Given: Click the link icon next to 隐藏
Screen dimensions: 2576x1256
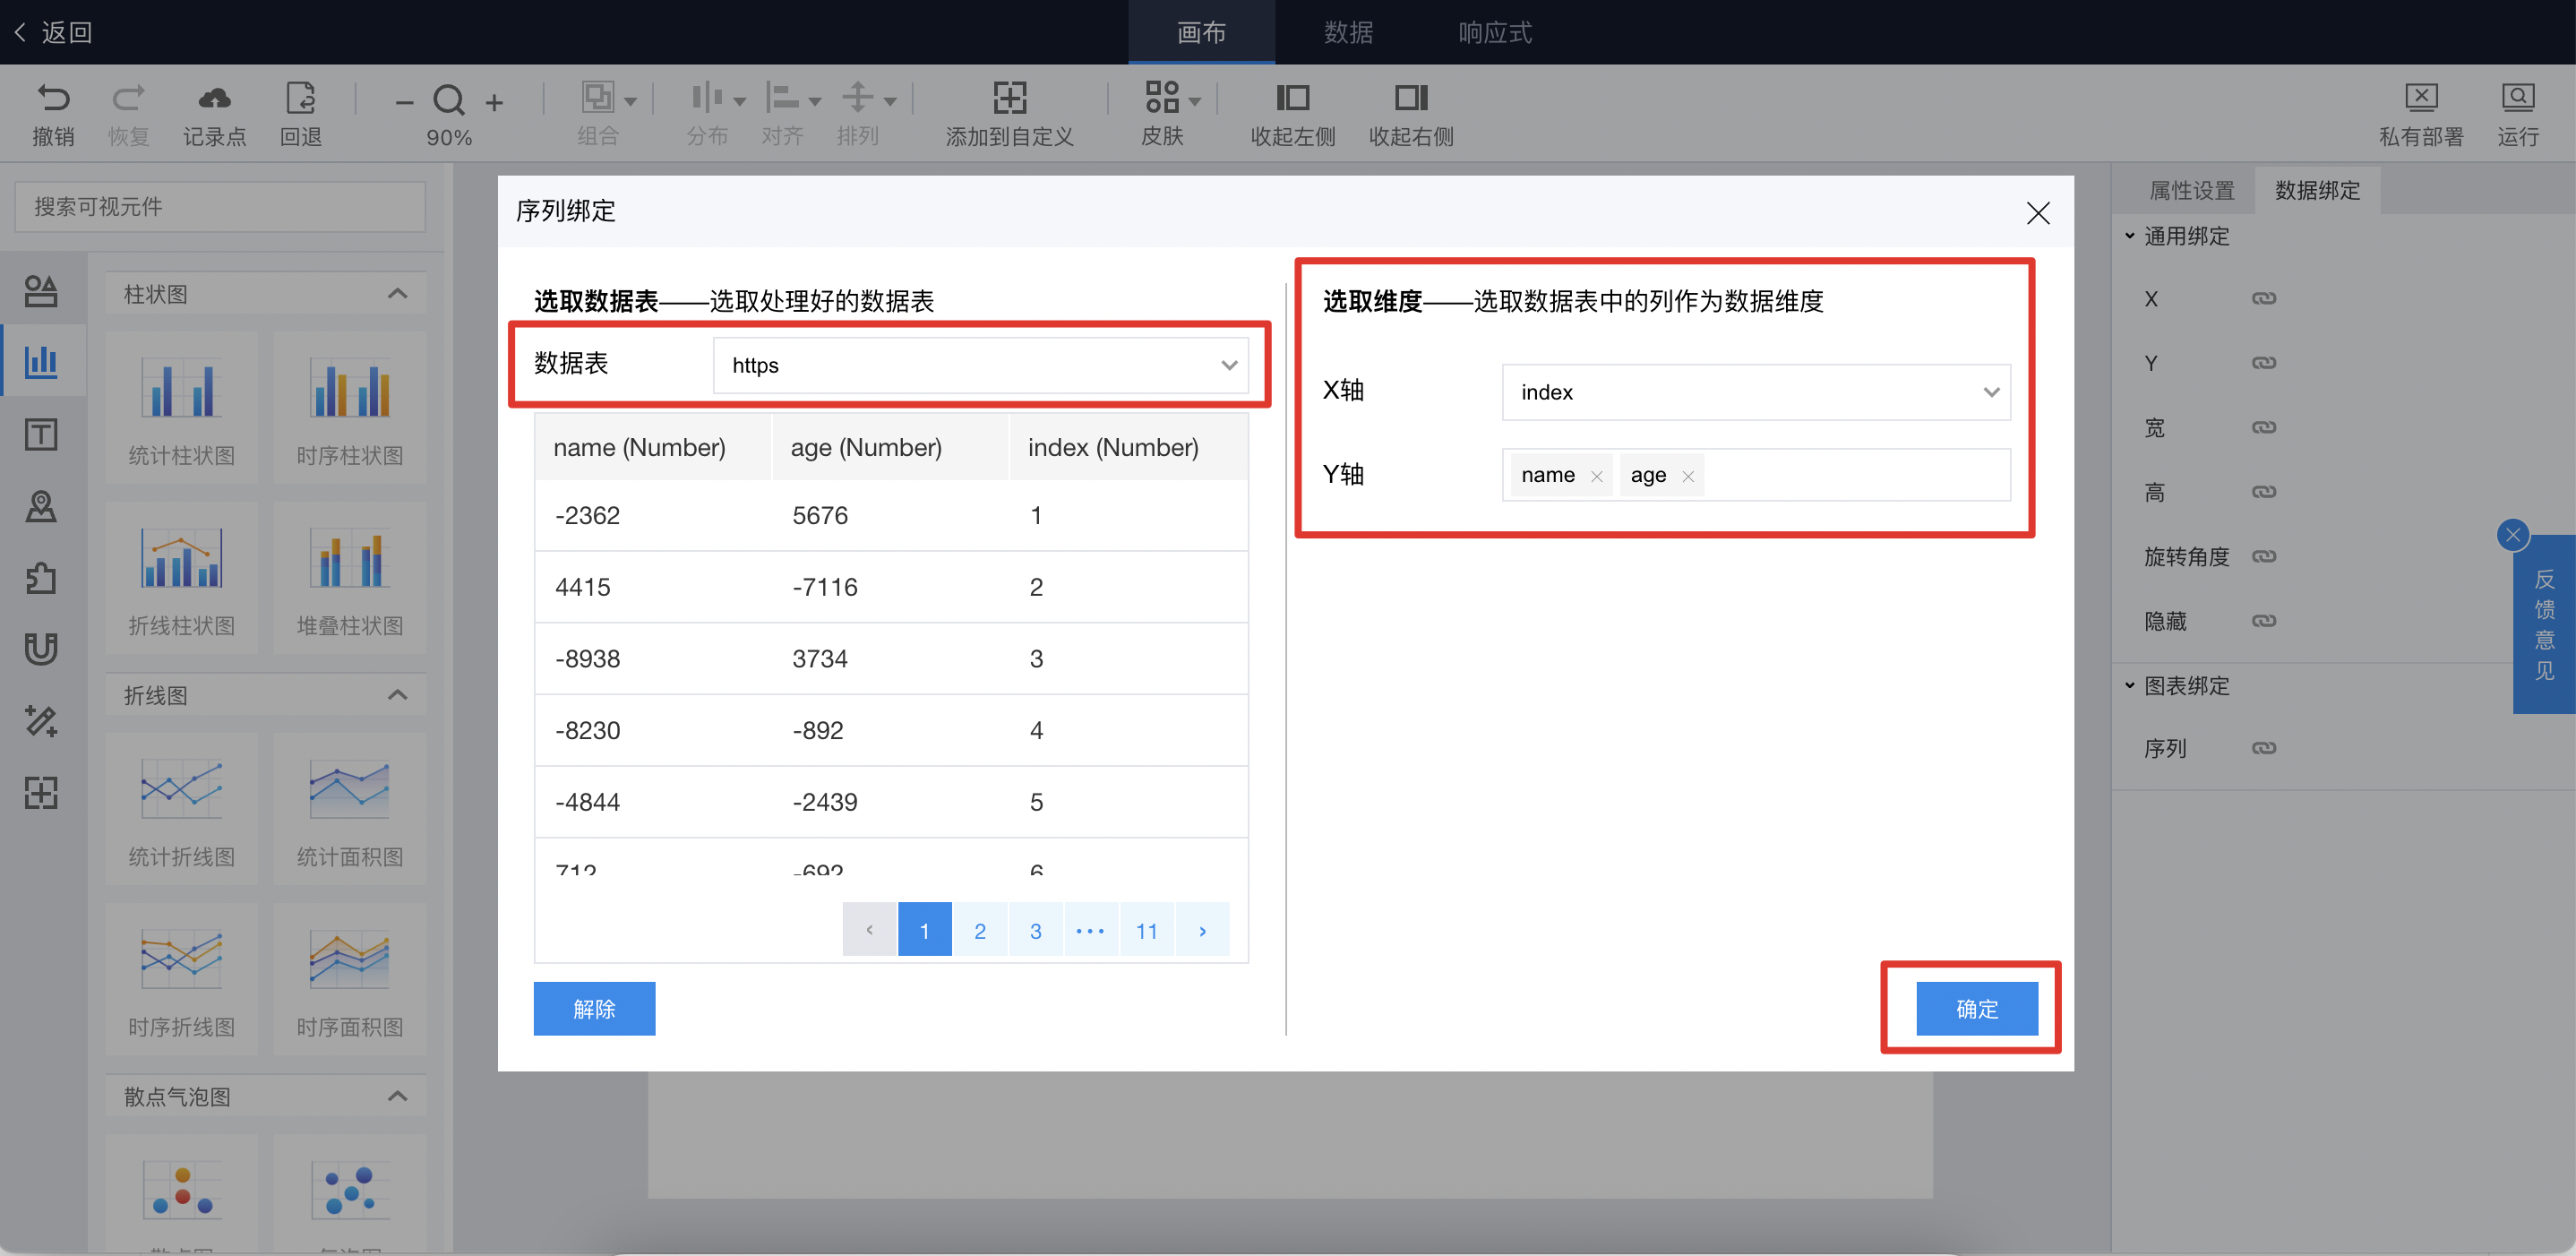Looking at the screenshot, I should click(x=2263, y=621).
